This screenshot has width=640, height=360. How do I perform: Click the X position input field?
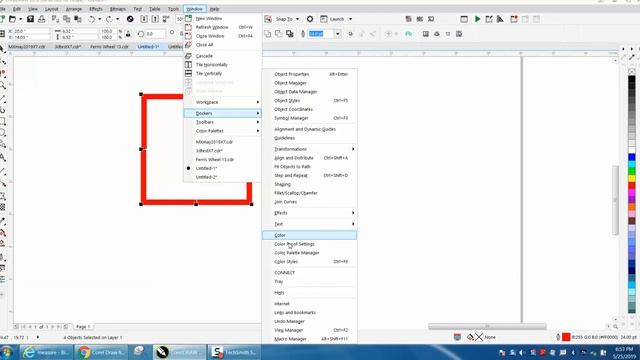[31, 31]
